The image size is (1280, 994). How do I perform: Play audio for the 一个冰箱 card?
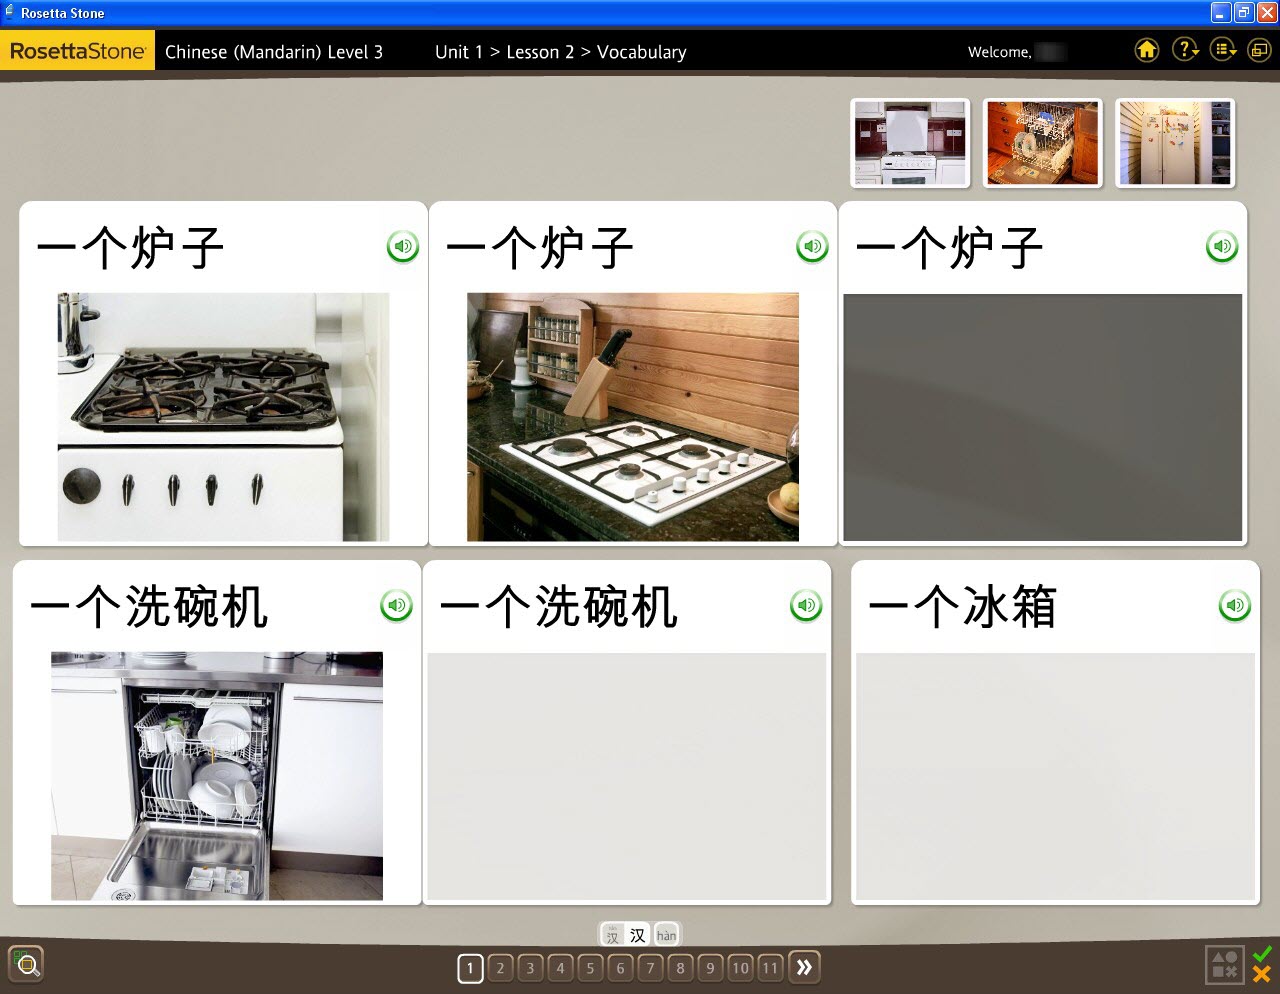click(1235, 605)
